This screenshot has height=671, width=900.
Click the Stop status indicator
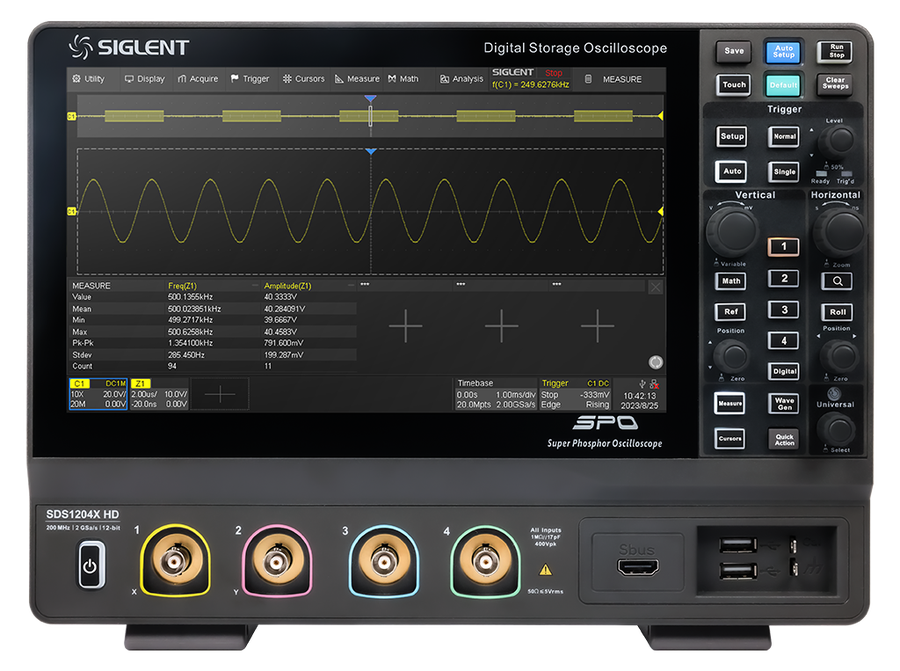coord(554,73)
